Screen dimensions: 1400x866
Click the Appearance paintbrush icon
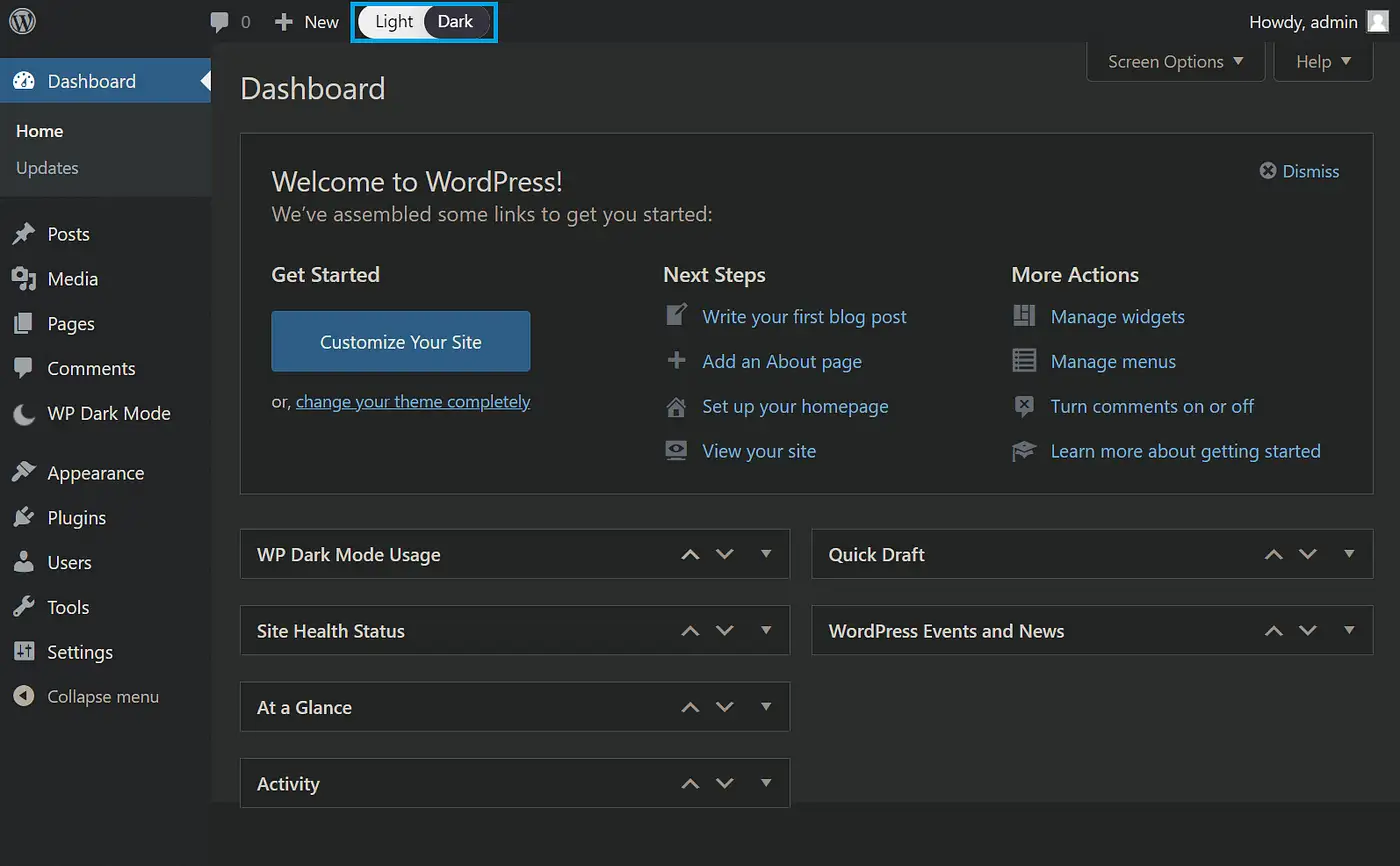(23, 473)
